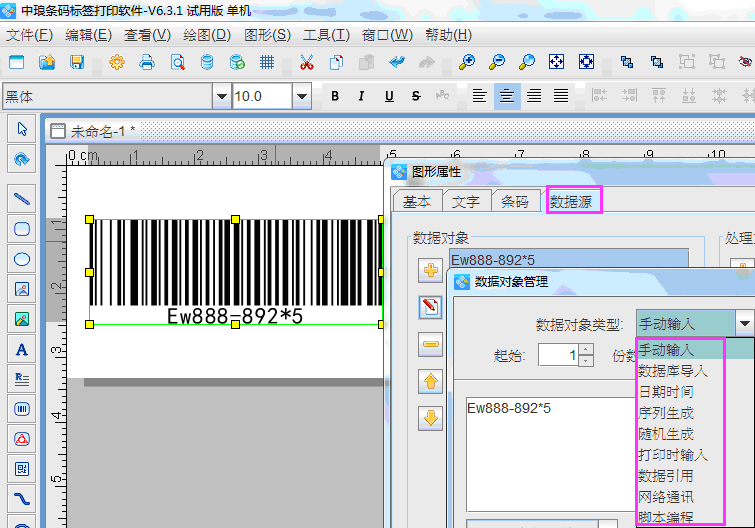Switch to the 条码 tab
The height and width of the screenshot is (528, 755).
514,201
